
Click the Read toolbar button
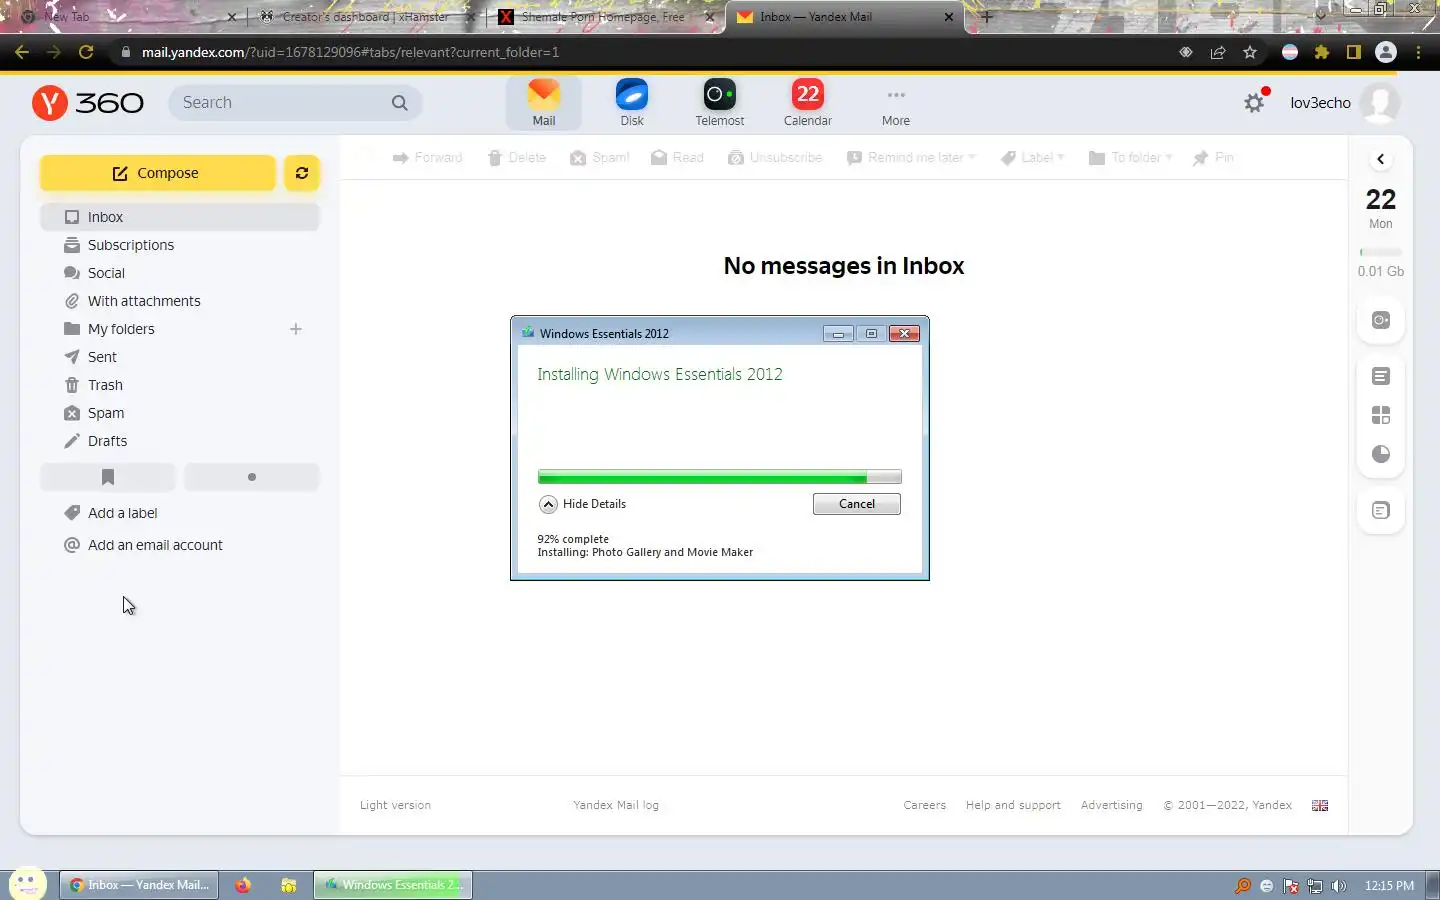point(678,158)
